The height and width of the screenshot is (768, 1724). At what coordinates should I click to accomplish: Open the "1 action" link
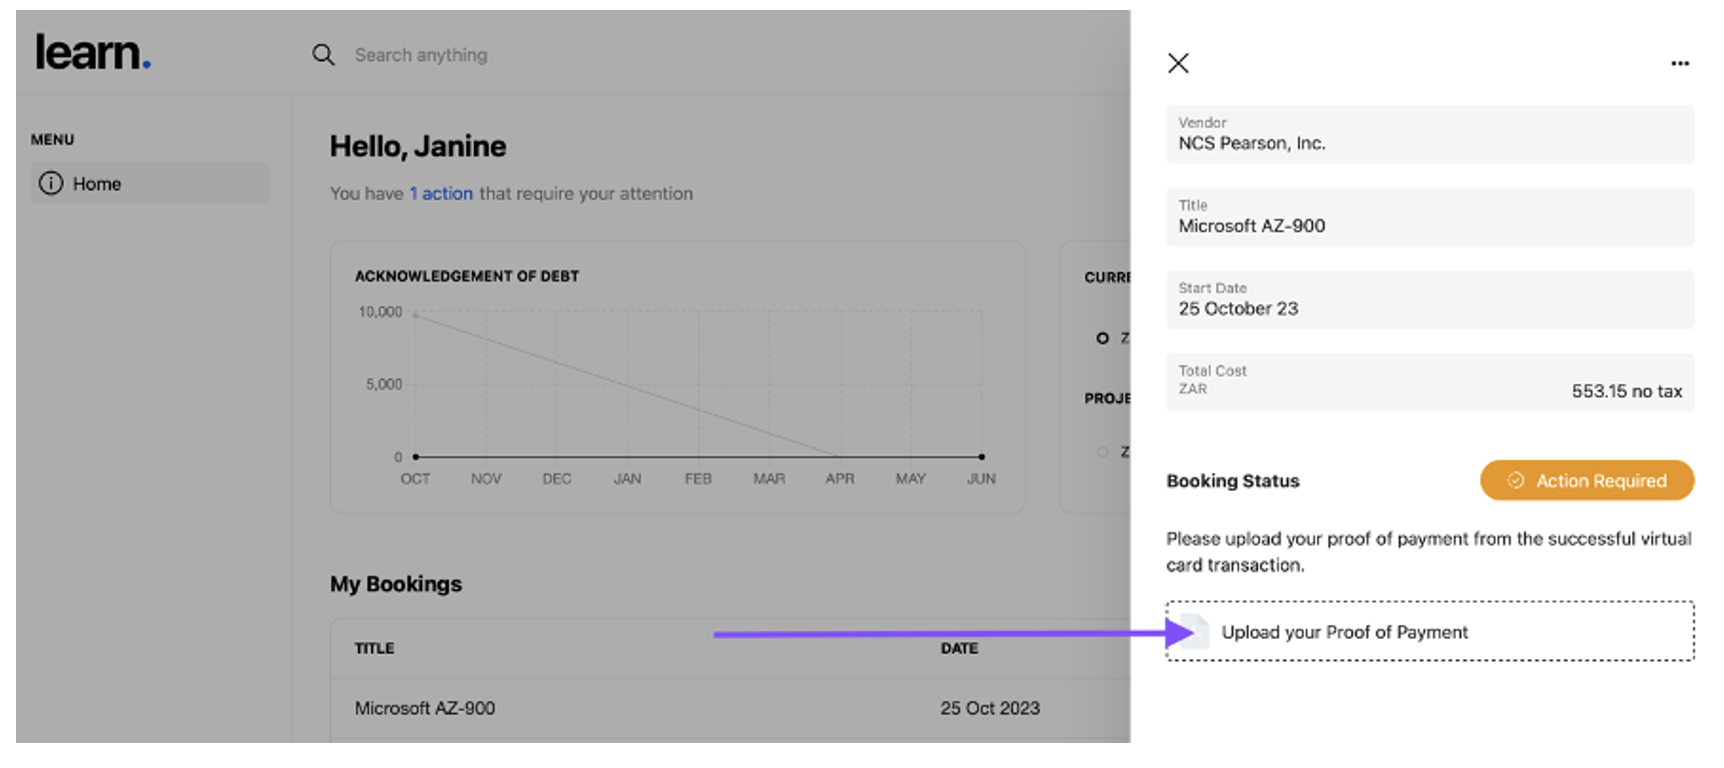pos(441,194)
